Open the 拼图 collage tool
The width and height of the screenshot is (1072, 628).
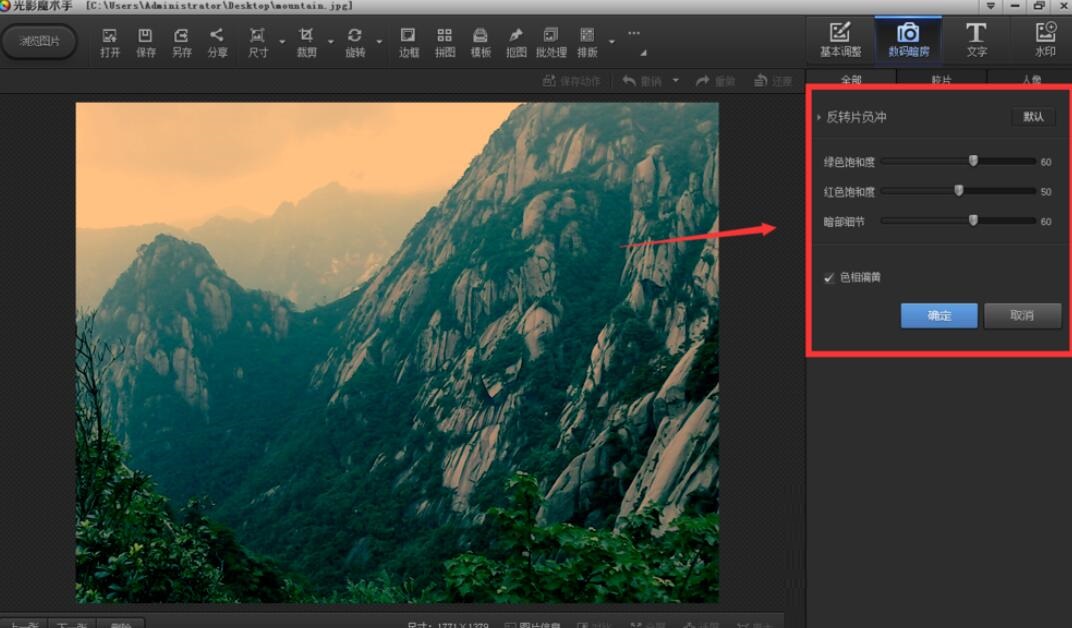click(x=444, y=42)
